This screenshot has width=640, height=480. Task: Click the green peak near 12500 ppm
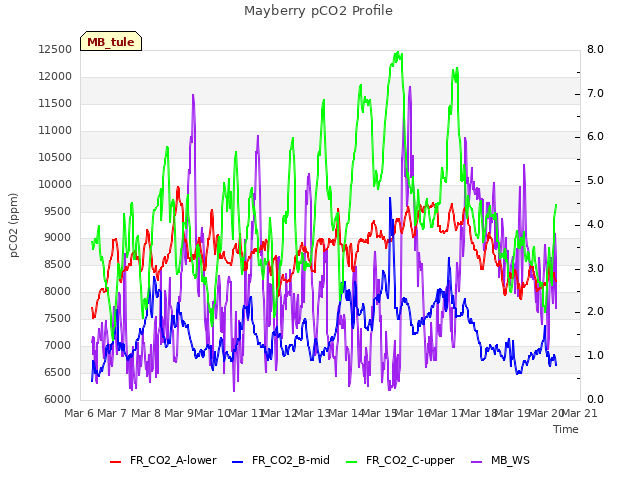click(398, 53)
